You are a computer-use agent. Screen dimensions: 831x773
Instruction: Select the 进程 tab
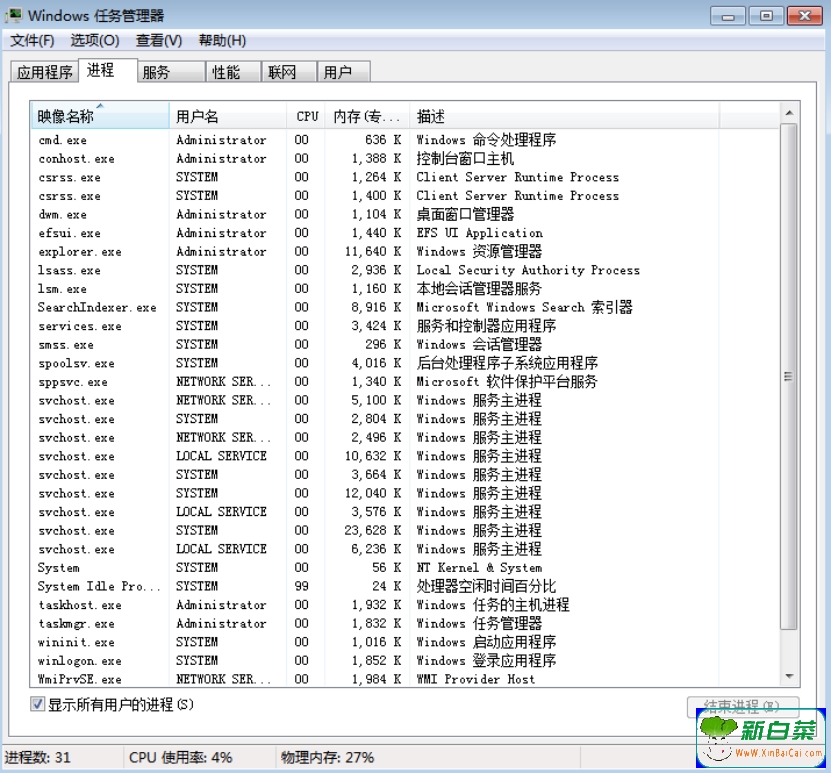coord(108,70)
